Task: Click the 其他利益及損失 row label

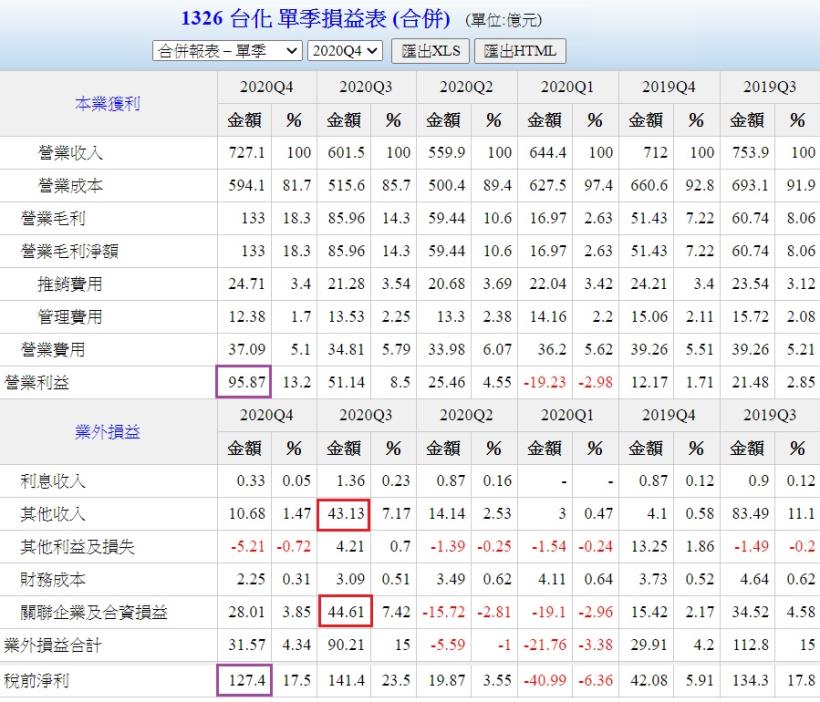Action: (x=77, y=547)
